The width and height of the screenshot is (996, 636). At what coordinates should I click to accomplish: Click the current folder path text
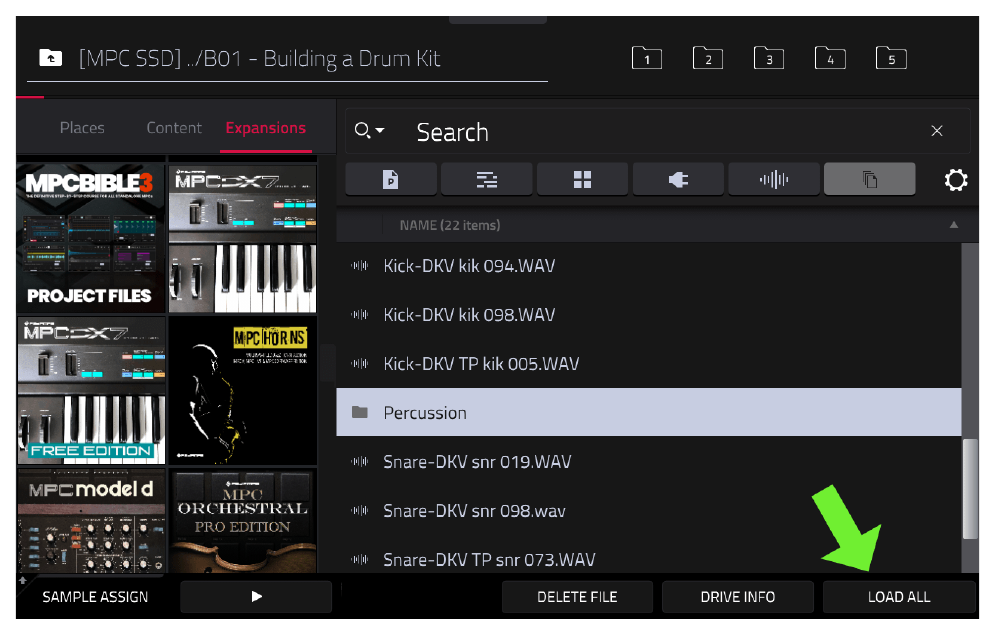259,58
